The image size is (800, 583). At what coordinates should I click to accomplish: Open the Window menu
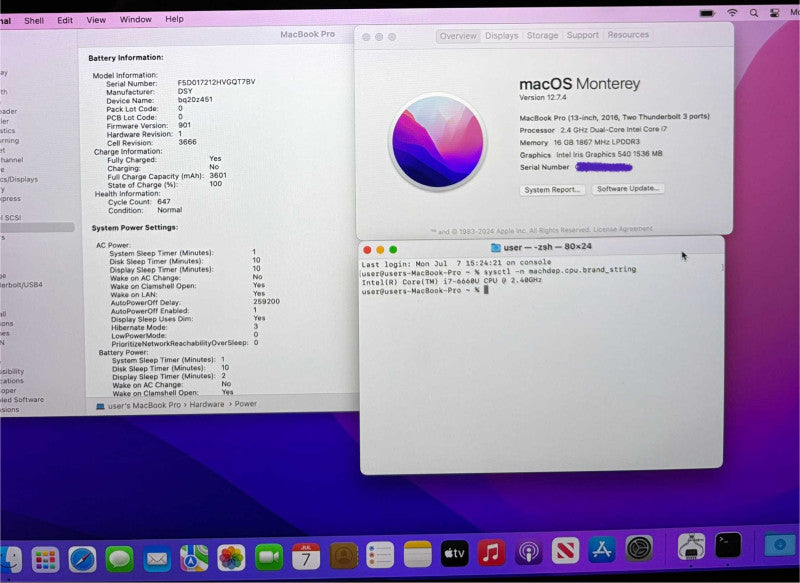pos(135,19)
